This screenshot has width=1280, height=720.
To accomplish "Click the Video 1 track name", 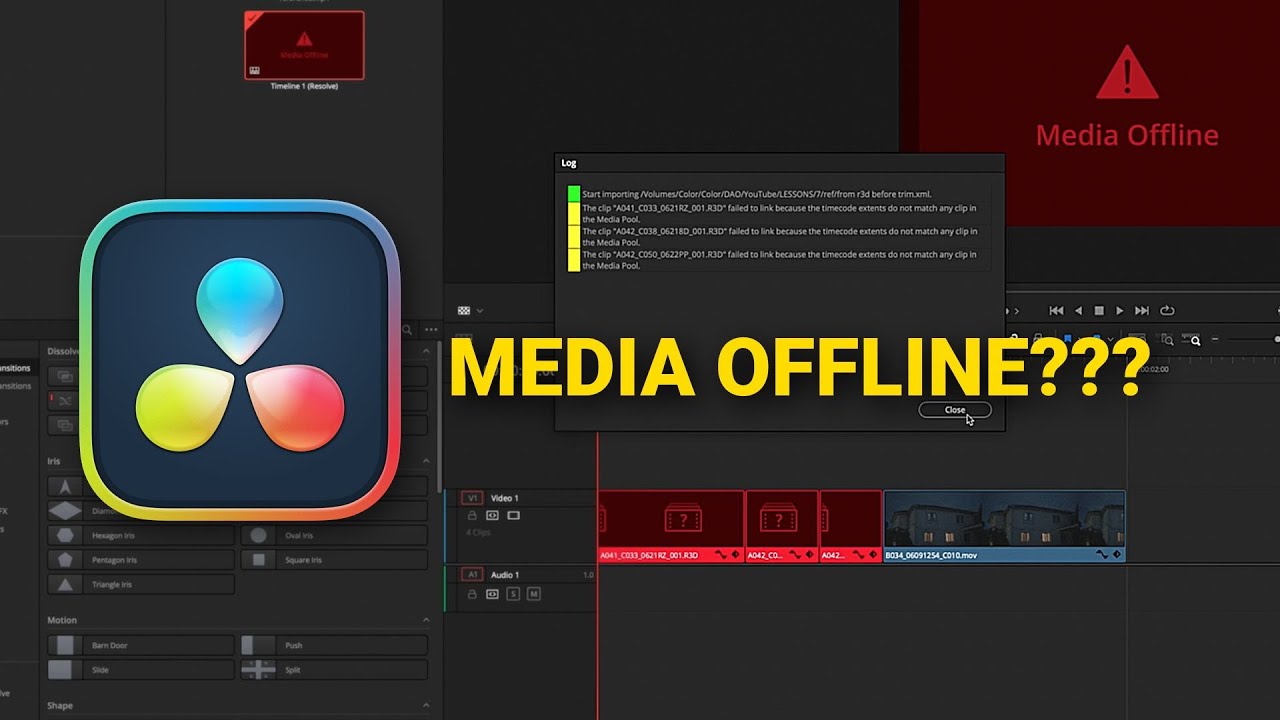I will [504, 498].
